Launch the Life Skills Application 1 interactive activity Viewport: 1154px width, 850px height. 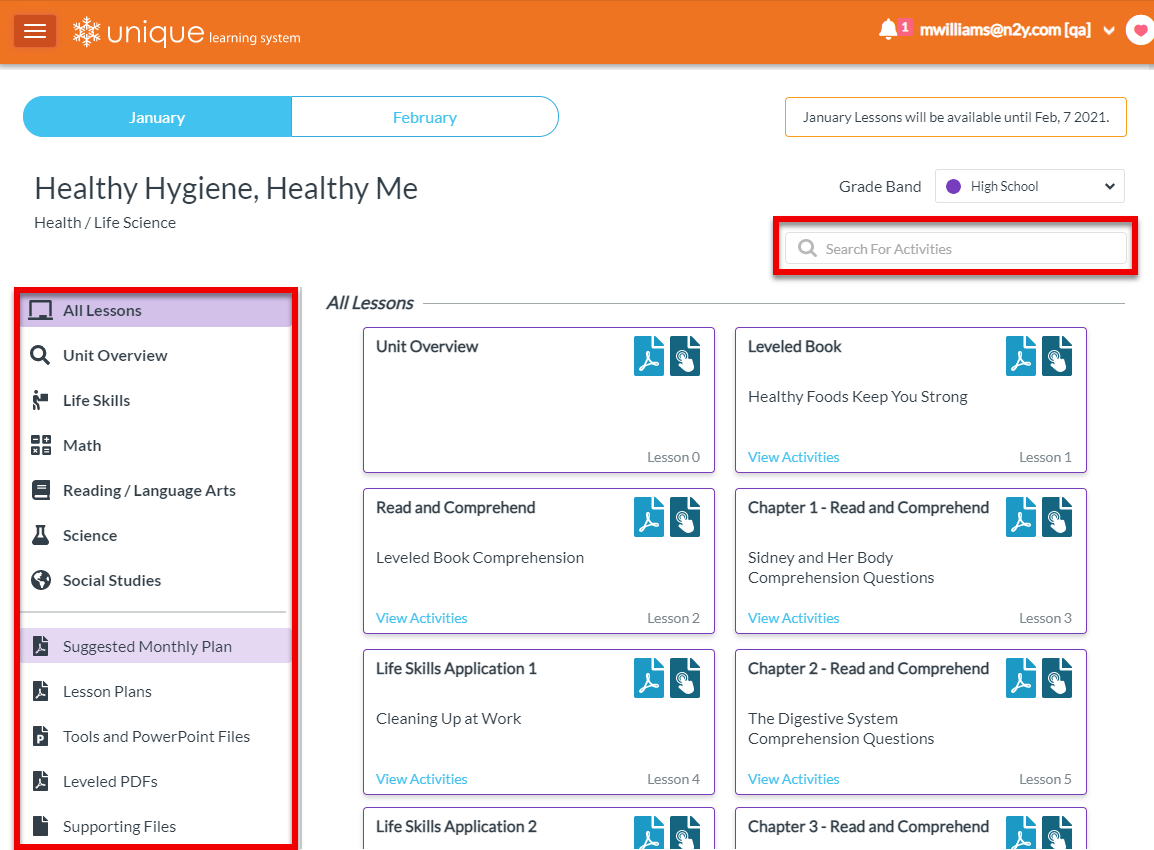pyautogui.click(x=684, y=678)
